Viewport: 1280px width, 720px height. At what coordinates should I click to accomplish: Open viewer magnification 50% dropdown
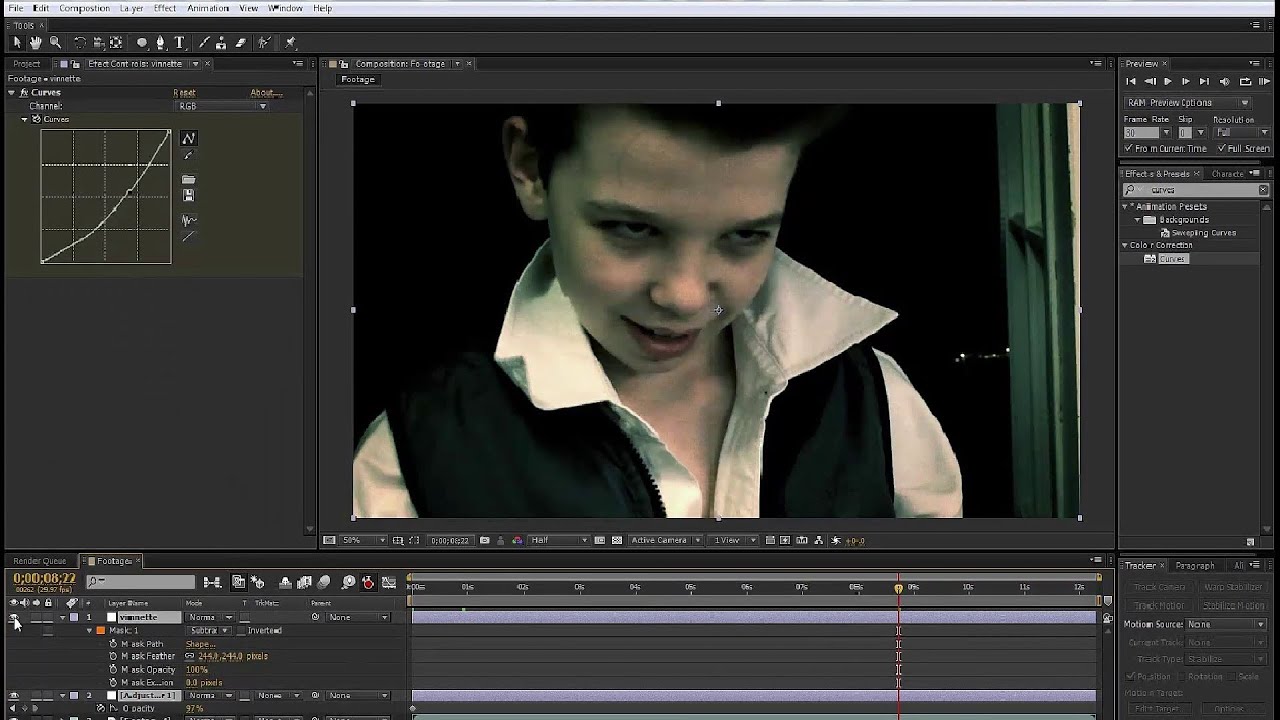363,540
